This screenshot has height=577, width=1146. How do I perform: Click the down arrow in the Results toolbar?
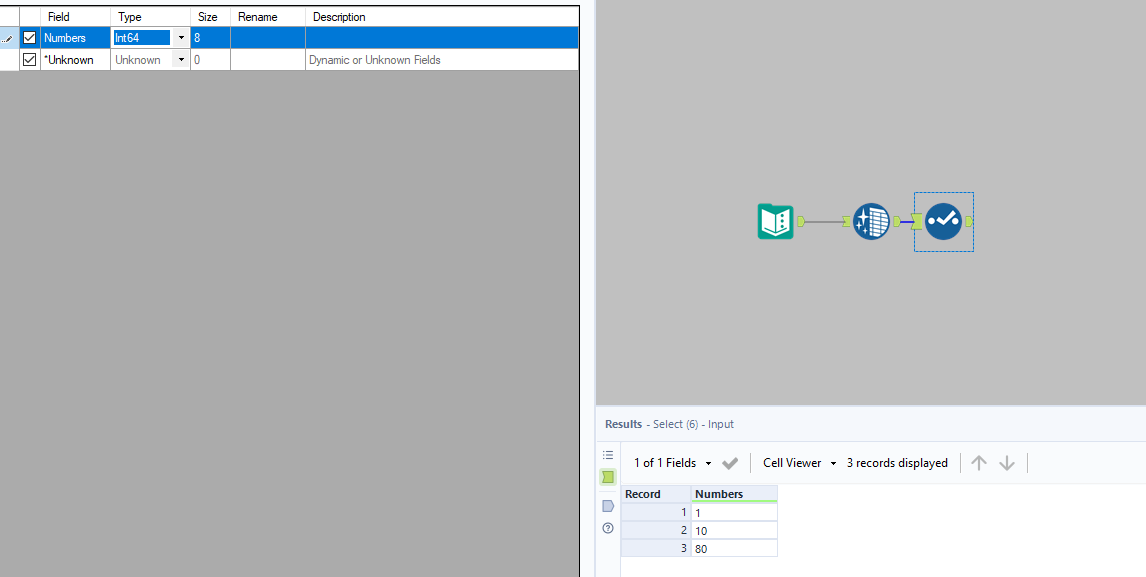pos(1007,462)
